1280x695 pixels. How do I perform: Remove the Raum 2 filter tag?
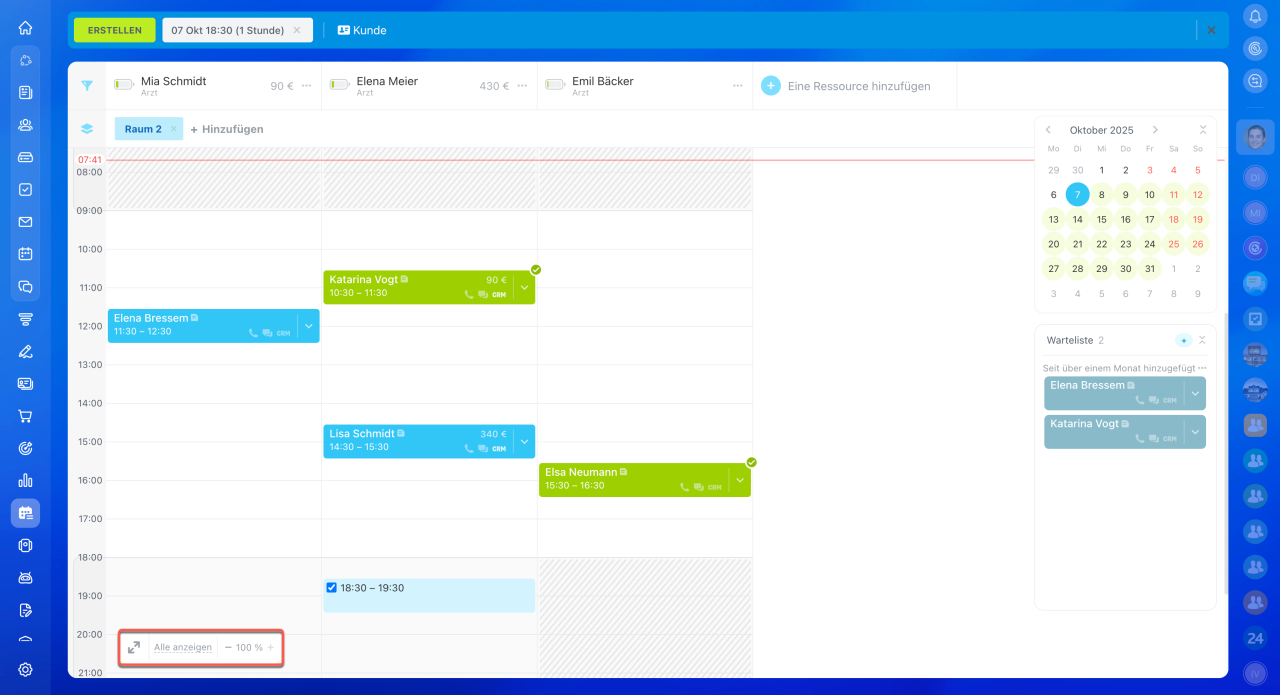tap(173, 129)
